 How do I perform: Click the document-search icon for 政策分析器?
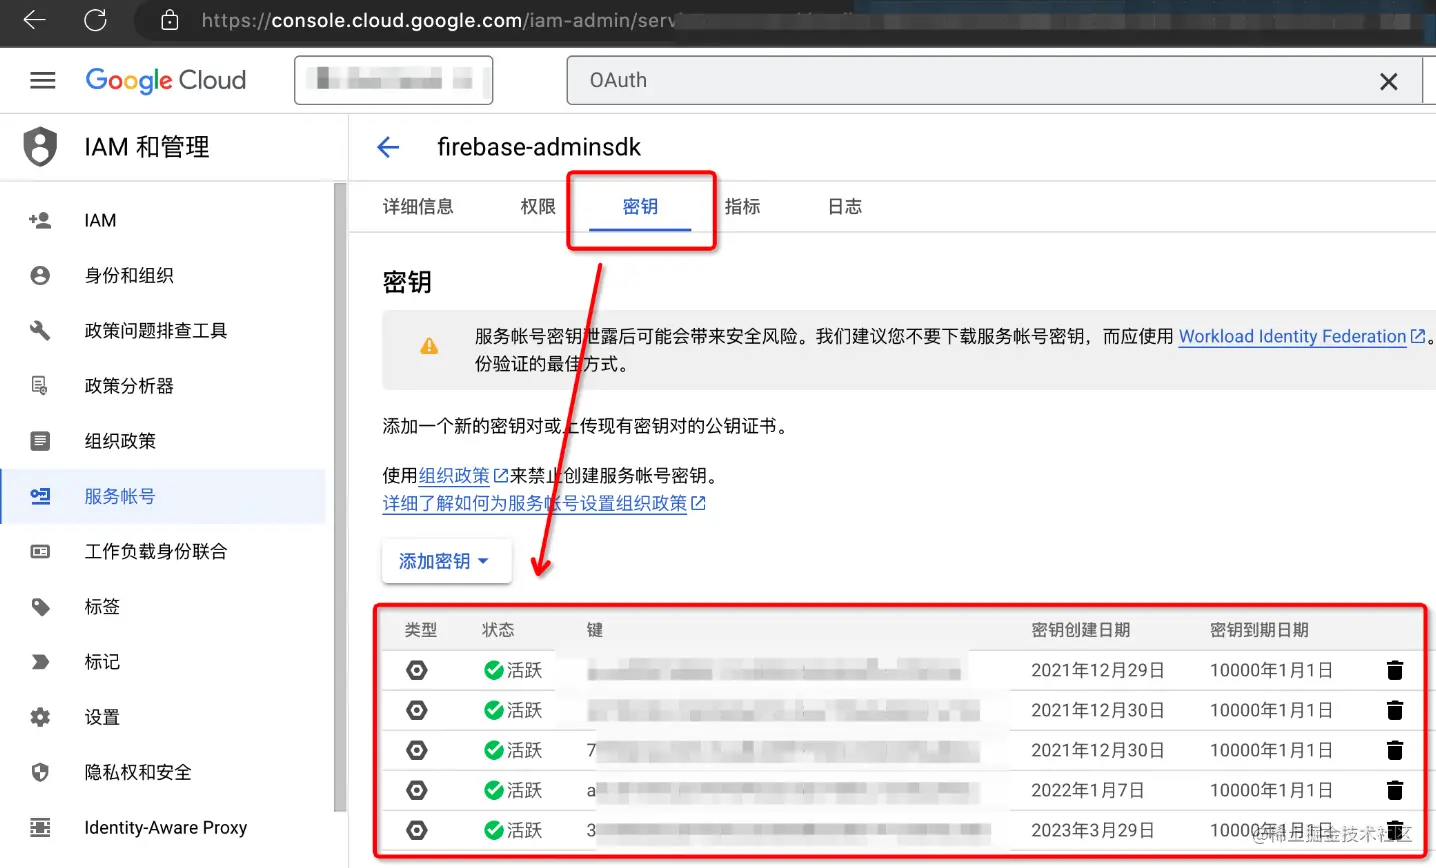(40, 385)
